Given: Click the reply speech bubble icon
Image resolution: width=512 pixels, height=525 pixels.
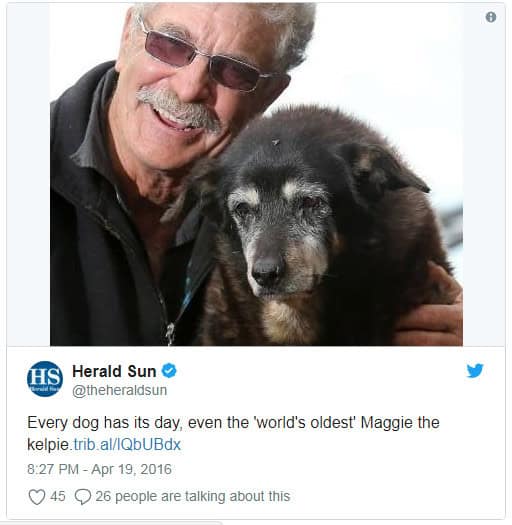Looking at the screenshot, I should [83, 497].
